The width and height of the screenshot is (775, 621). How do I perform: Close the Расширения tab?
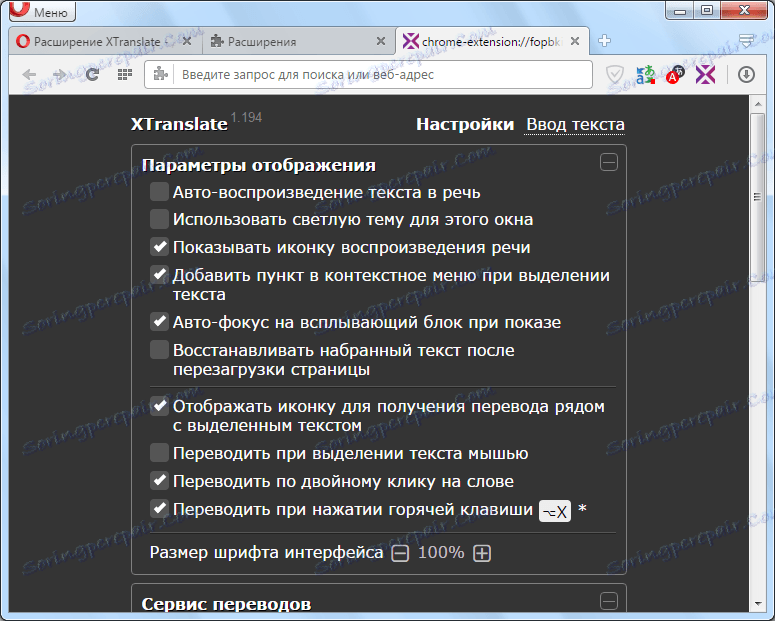381,42
